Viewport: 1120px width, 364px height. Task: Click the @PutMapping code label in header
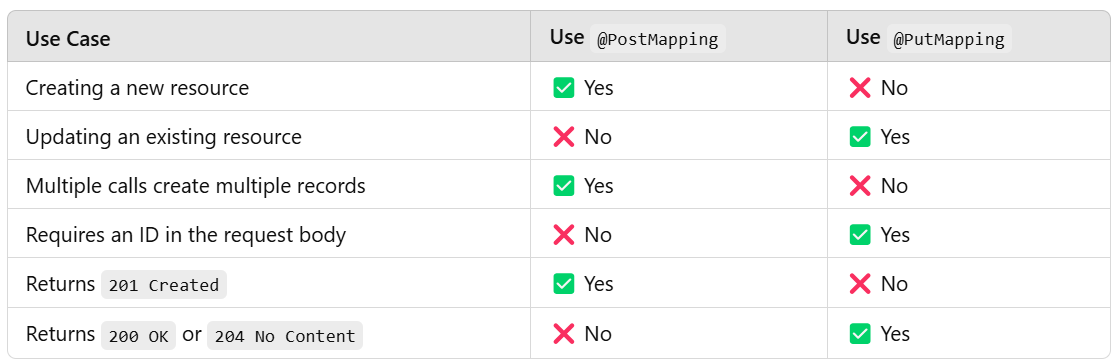tap(949, 39)
